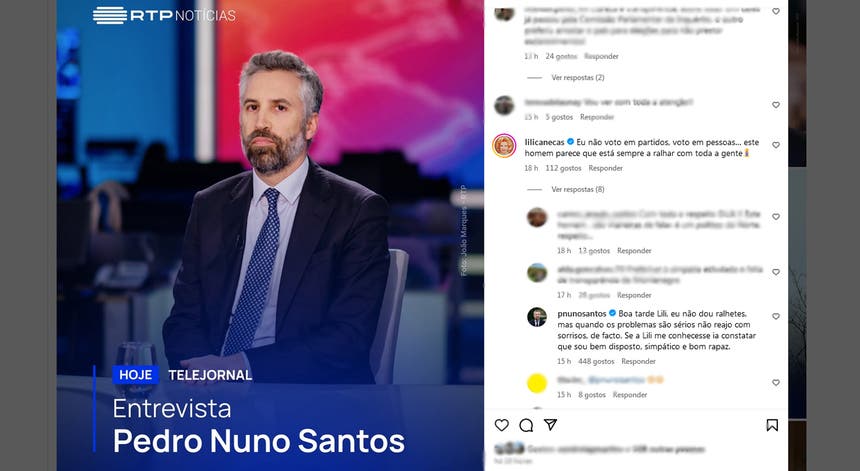Viewport: 860px width, 471px height.
Task: View 448 gostos on pnunosantos reply
Action: pos(596,361)
